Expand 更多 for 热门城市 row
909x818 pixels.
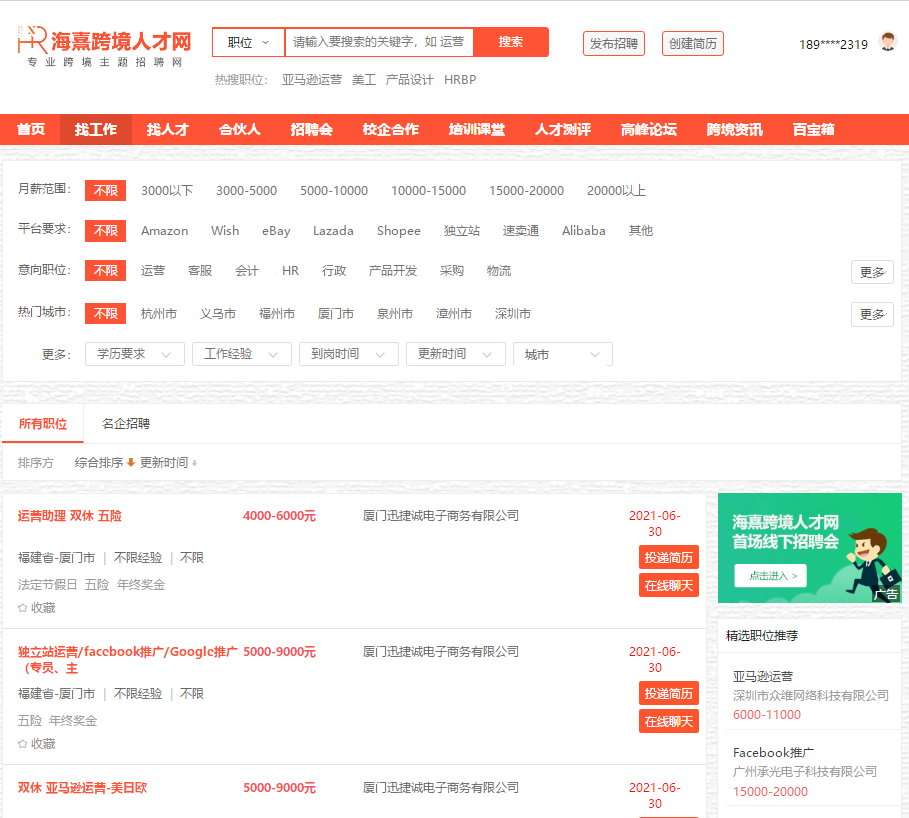click(x=872, y=314)
